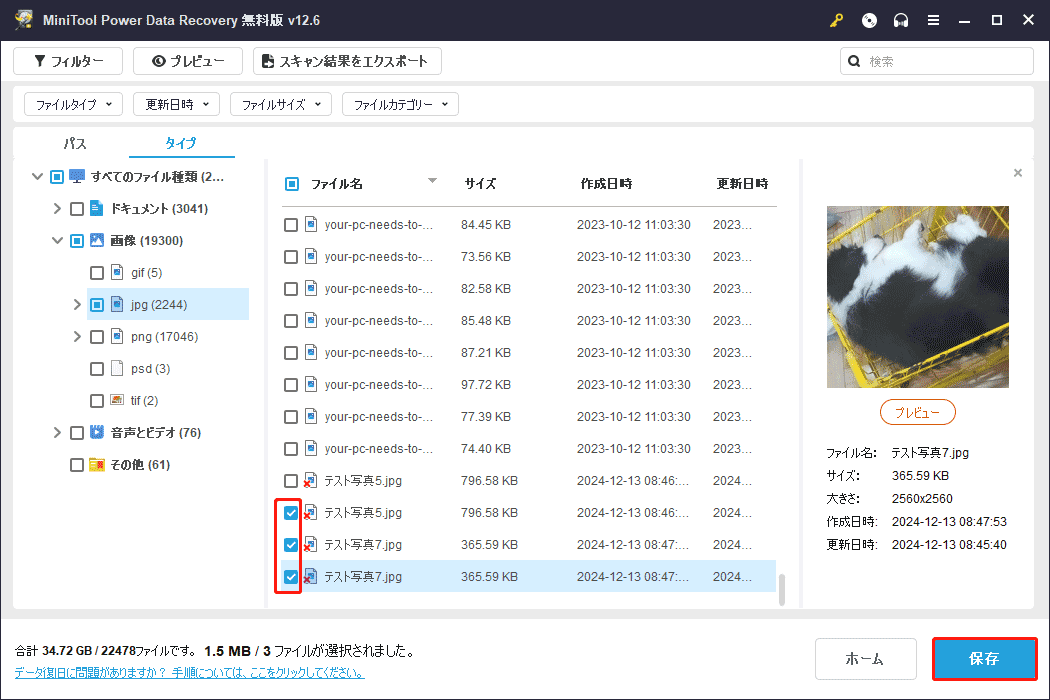The height and width of the screenshot is (700, 1050).
Task: Switch to the パス tab
Action: pyautogui.click(x=75, y=143)
